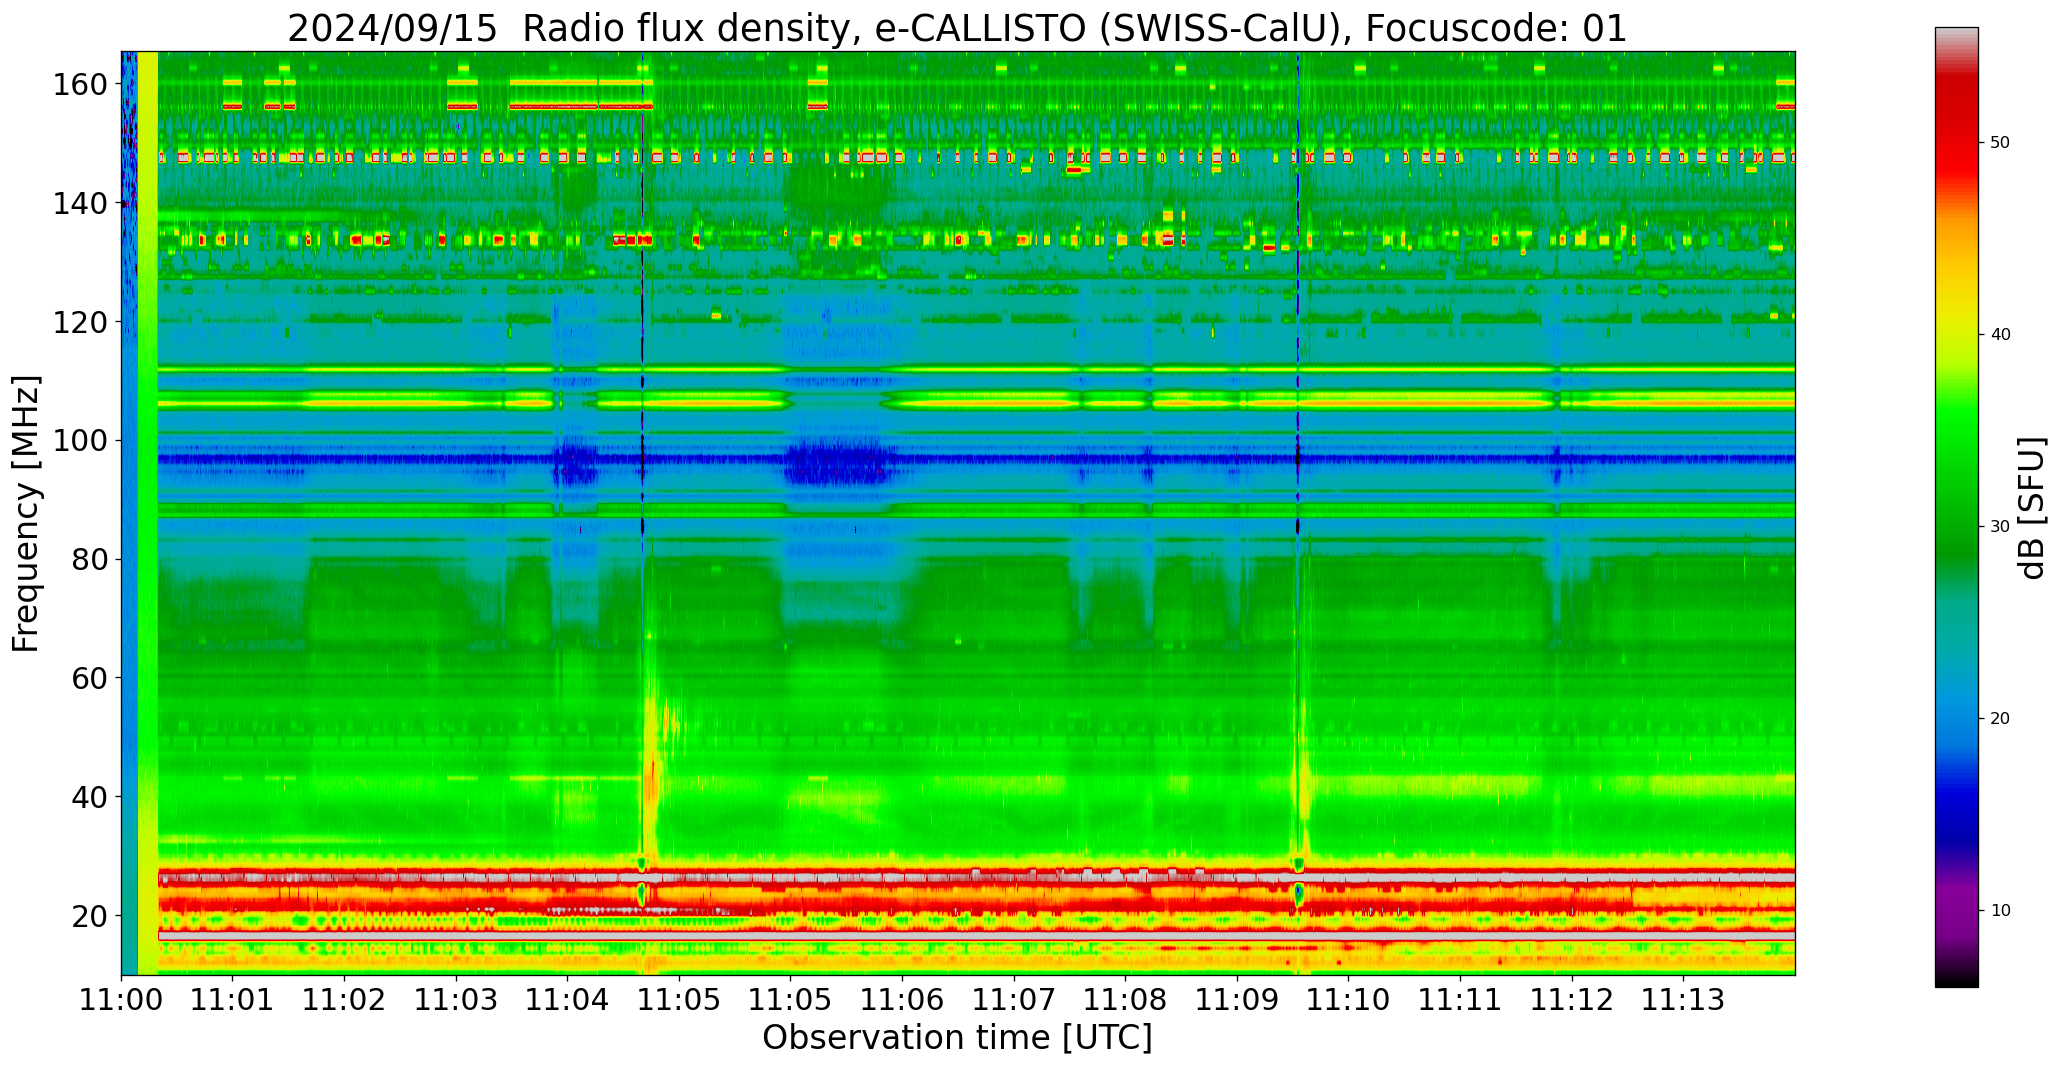Click the 11:02 time tick label
This screenshot has height=1067, width=2062.
[345, 1000]
